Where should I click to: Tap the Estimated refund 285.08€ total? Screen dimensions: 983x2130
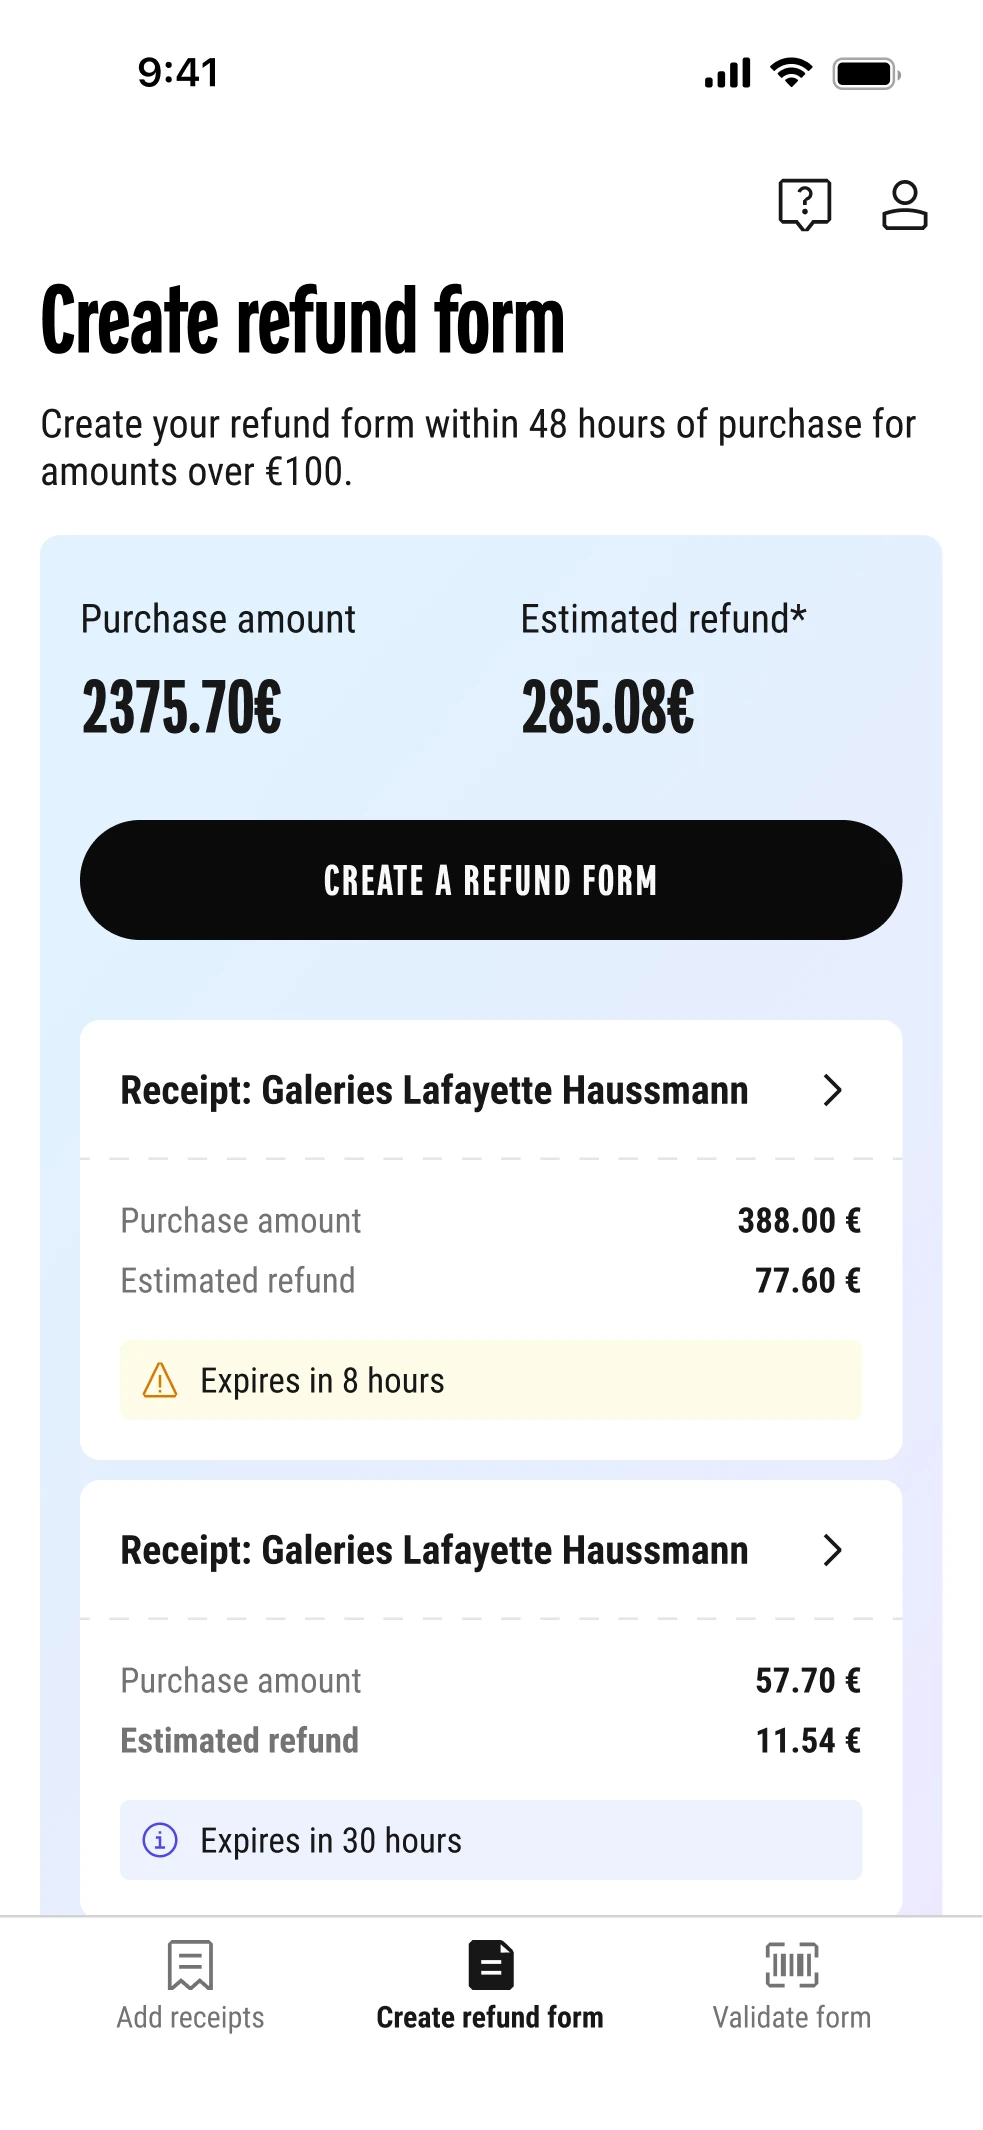tap(608, 707)
